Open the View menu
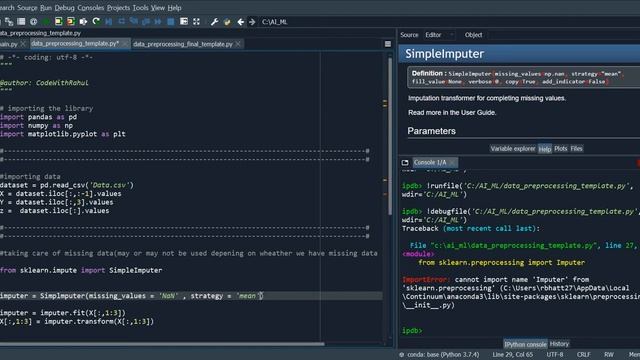Image resolution: width=640 pixels, height=360 pixels. (x=158, y=8)
